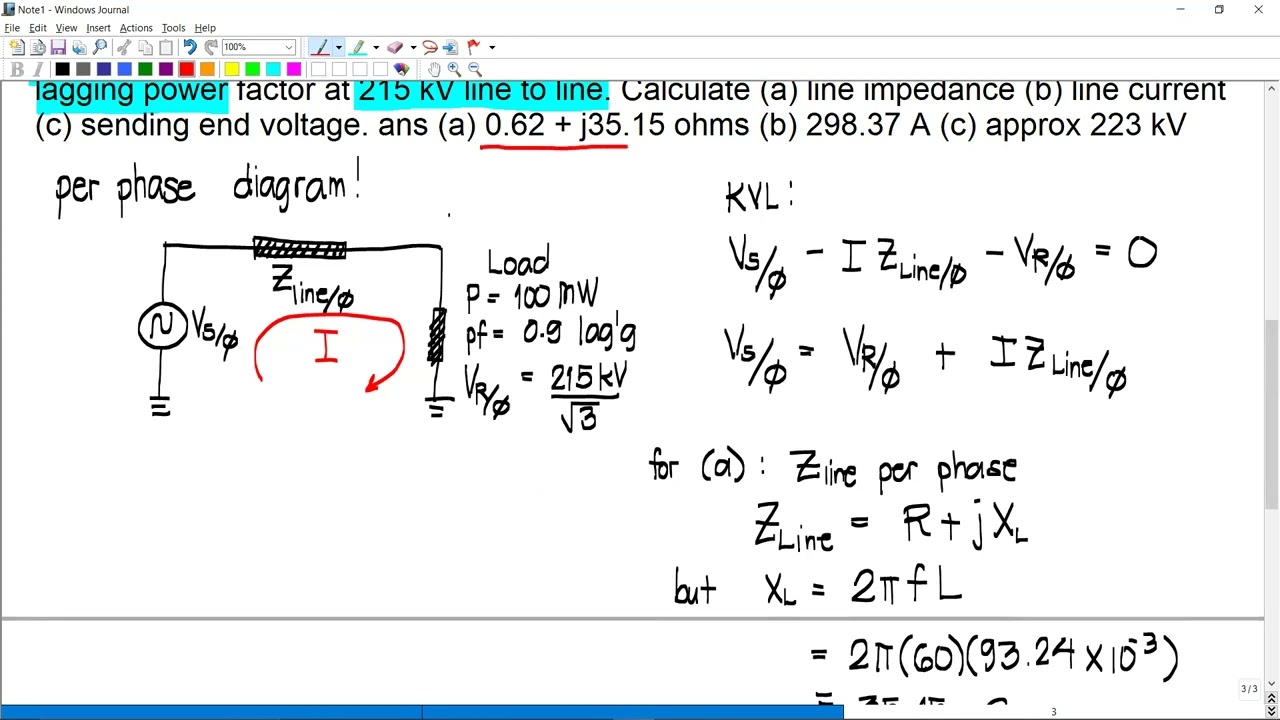
Task: Open the Edit menu
Action: tap(38, 28)
